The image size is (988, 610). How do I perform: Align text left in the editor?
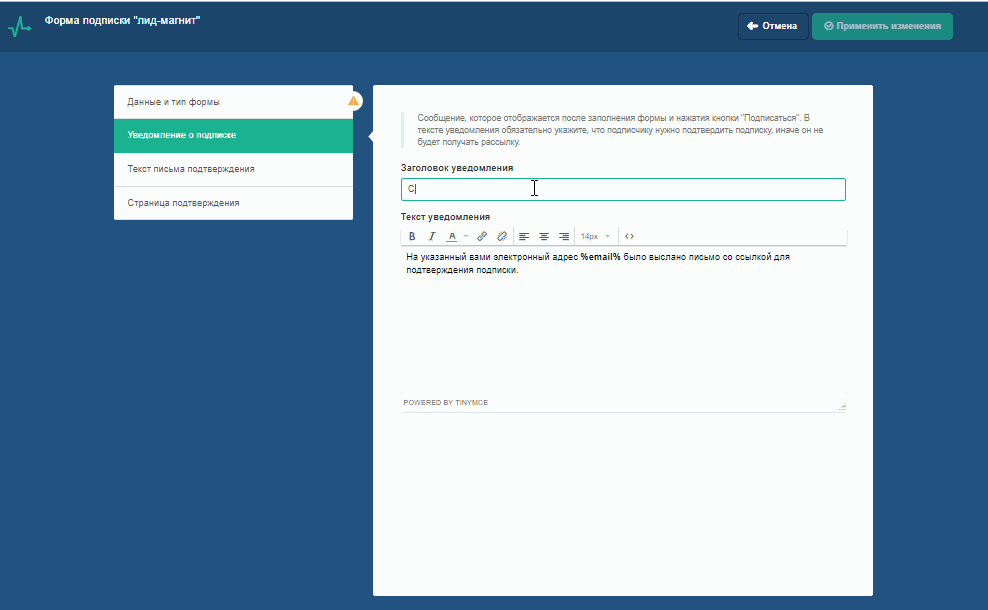[524, 236]
